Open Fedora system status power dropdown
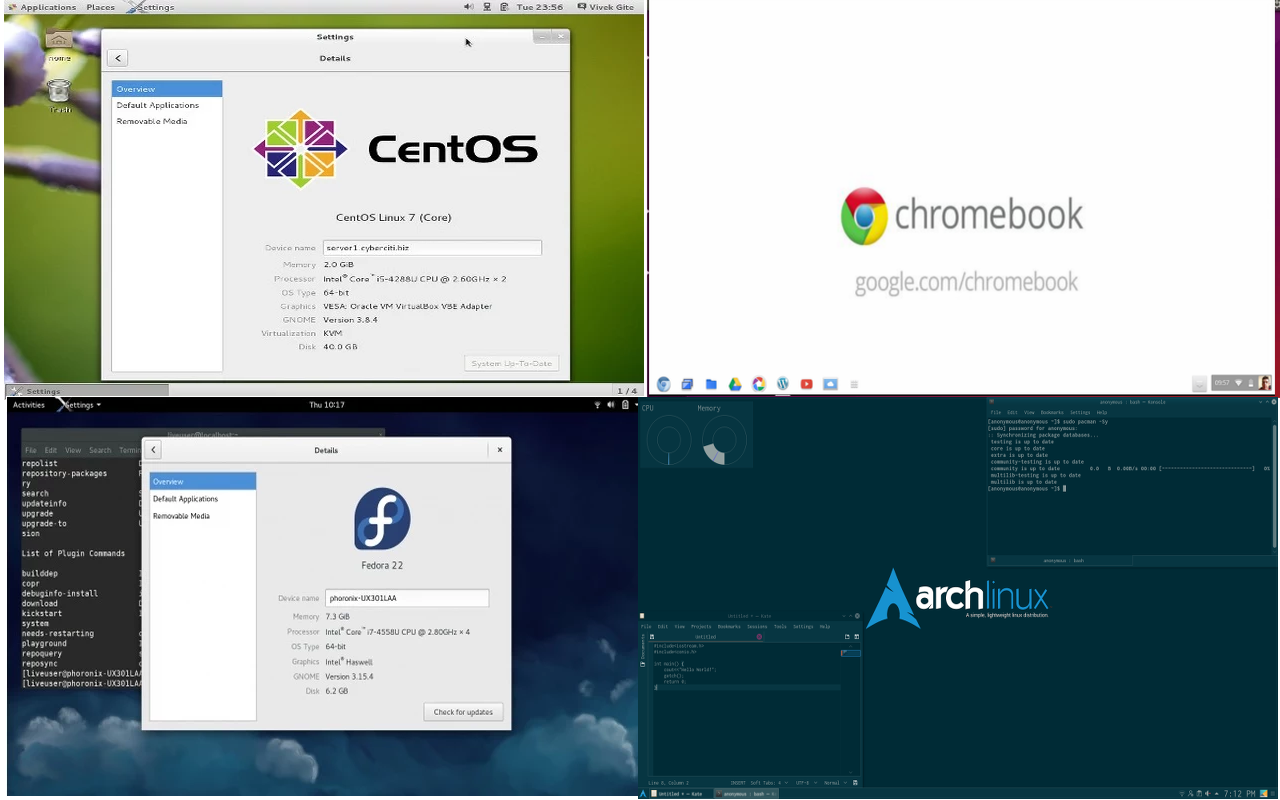The height and width of the screenshot is (800, 1280). [626, 405]
